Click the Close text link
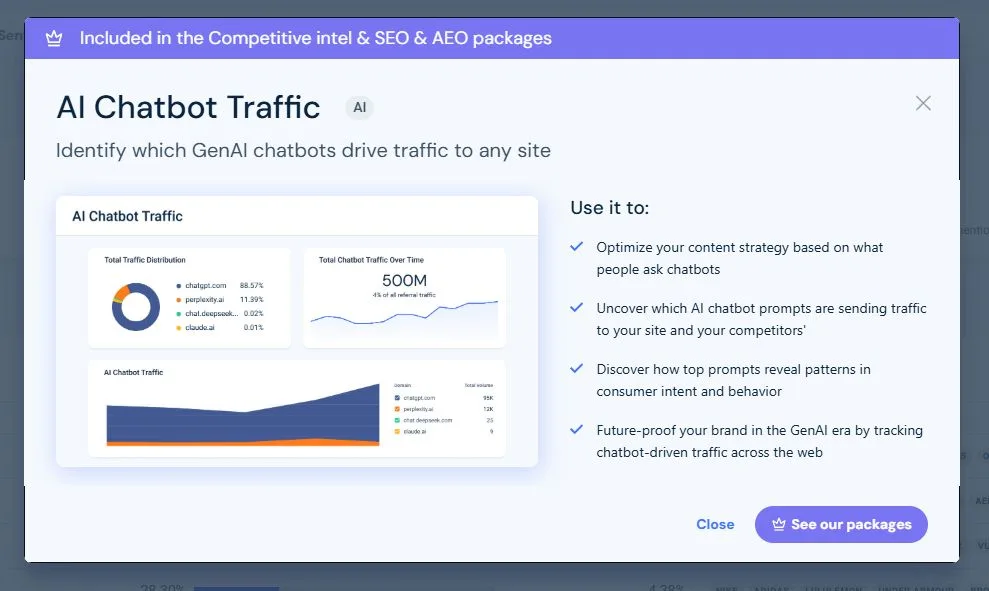The image size is (989, 591). pos(715,524)
